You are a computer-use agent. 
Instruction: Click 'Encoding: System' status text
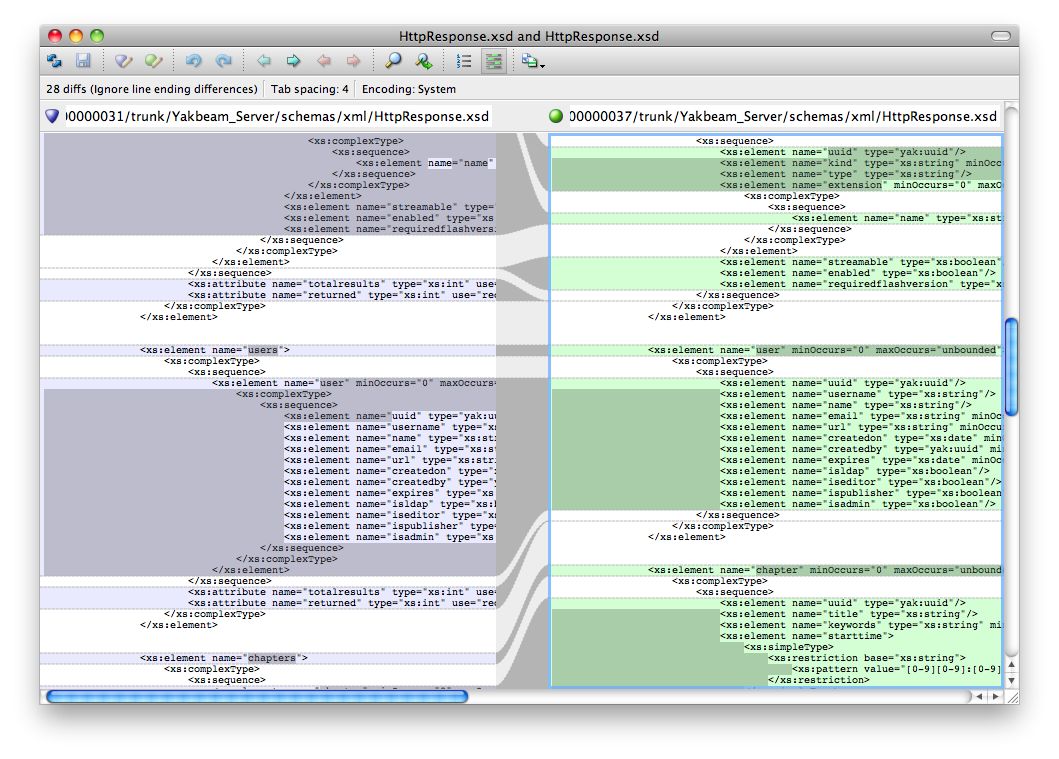tap(409, 89)
